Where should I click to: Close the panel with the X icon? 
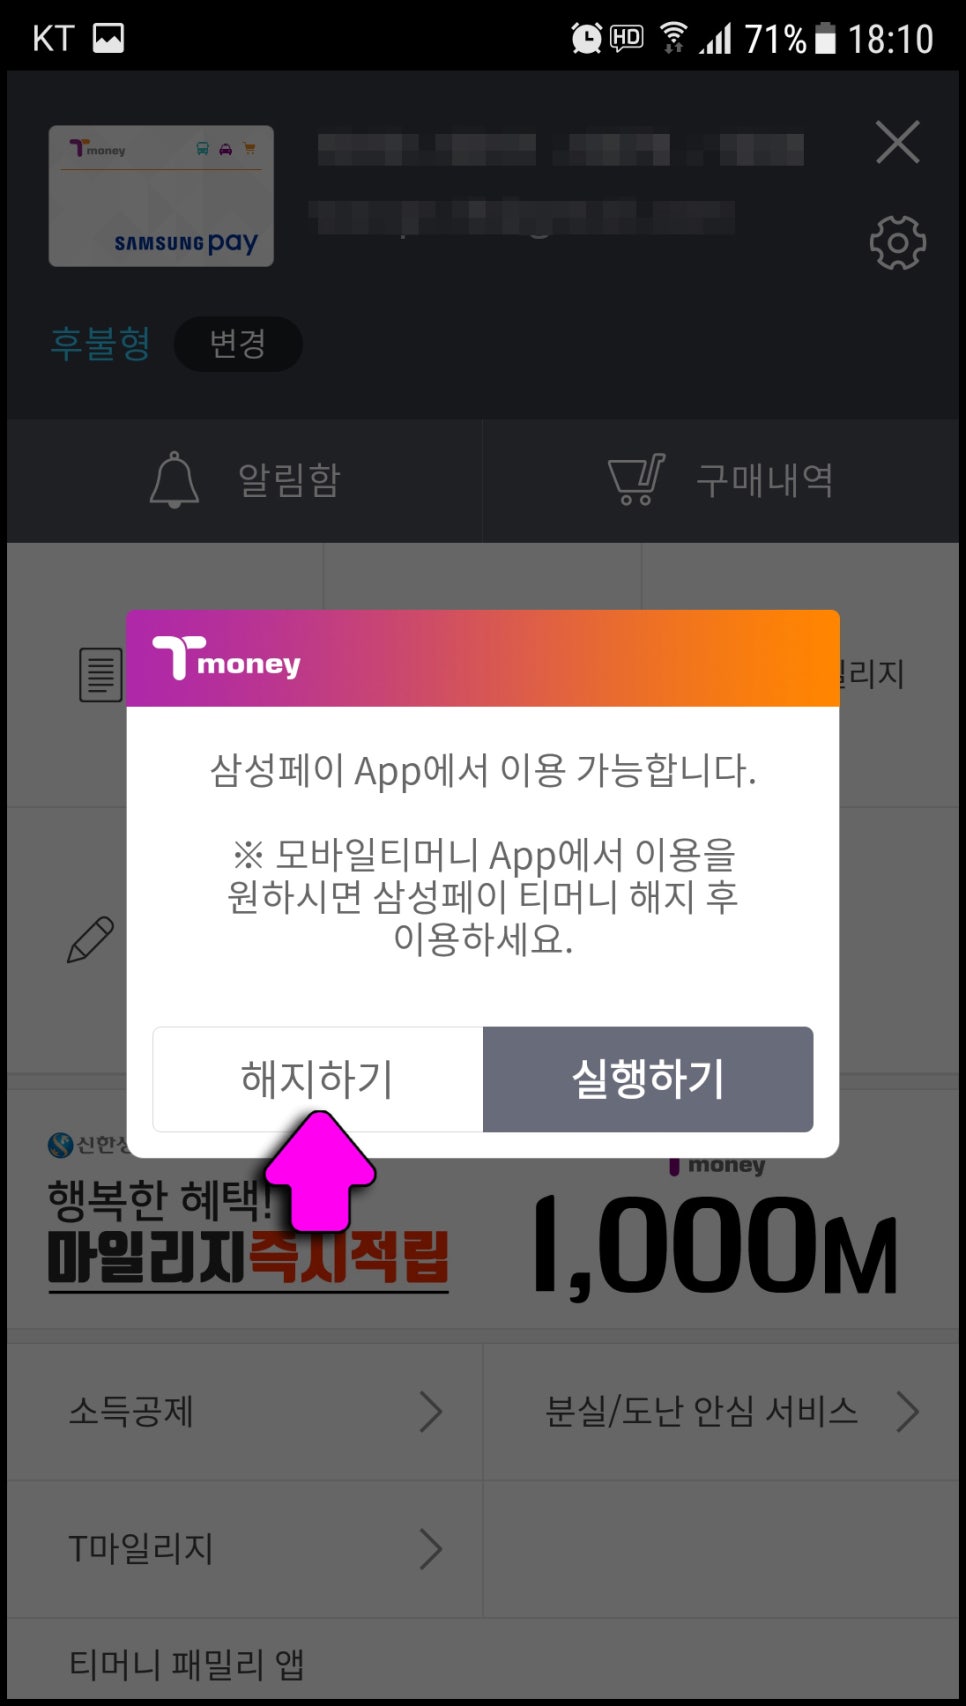[897, 142]
